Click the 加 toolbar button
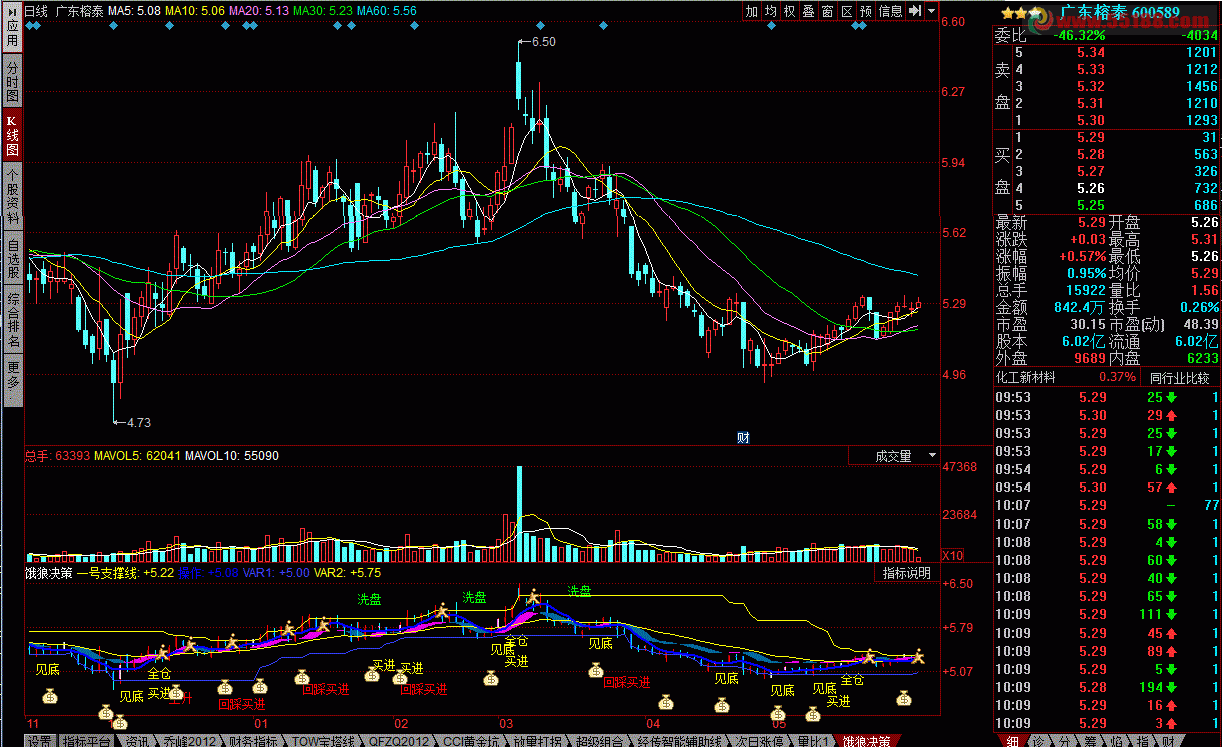1222x747 pixels. click(752, 11)
